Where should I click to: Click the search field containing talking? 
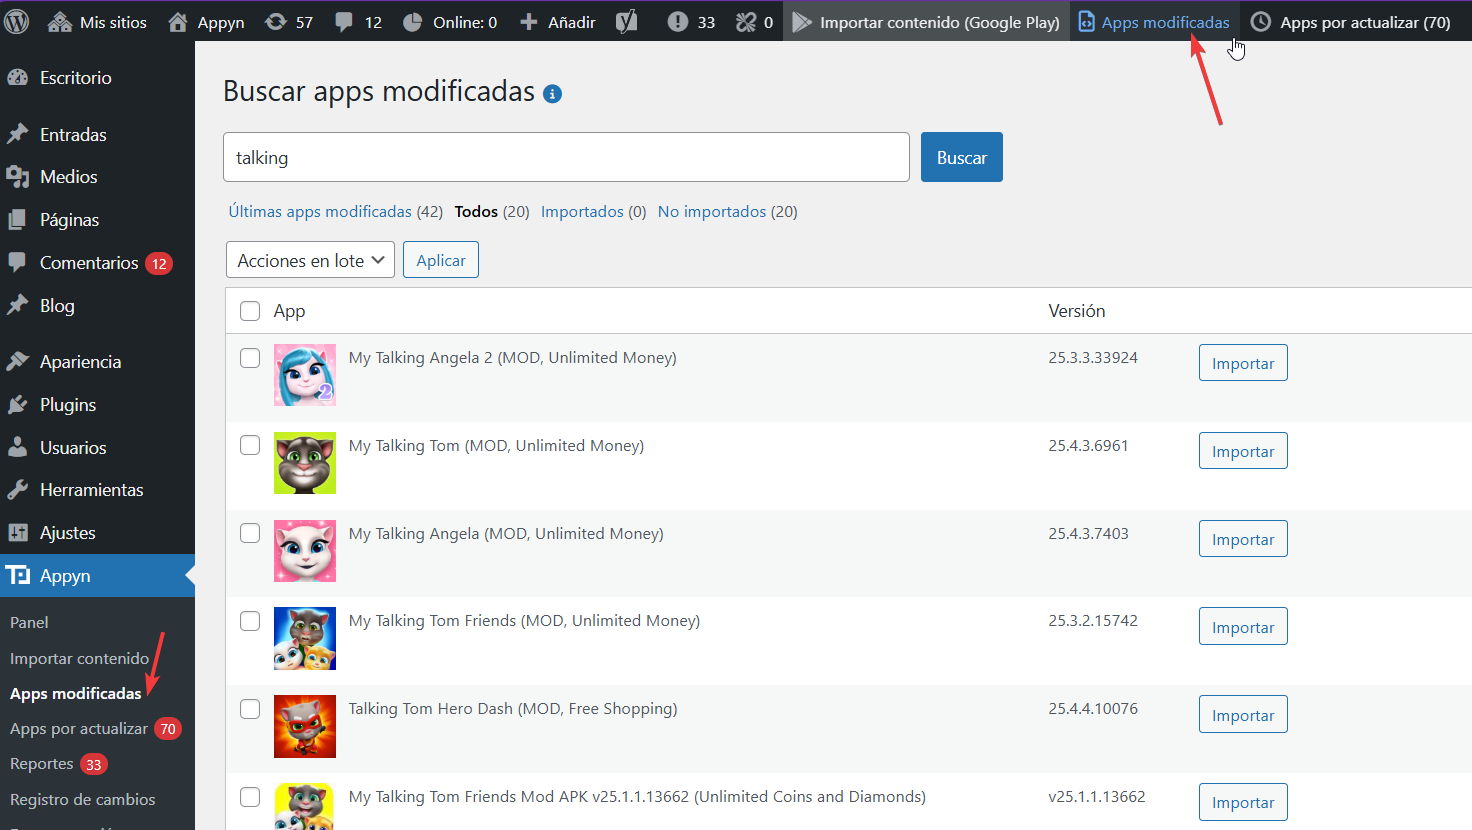click(x=566, y=157)
